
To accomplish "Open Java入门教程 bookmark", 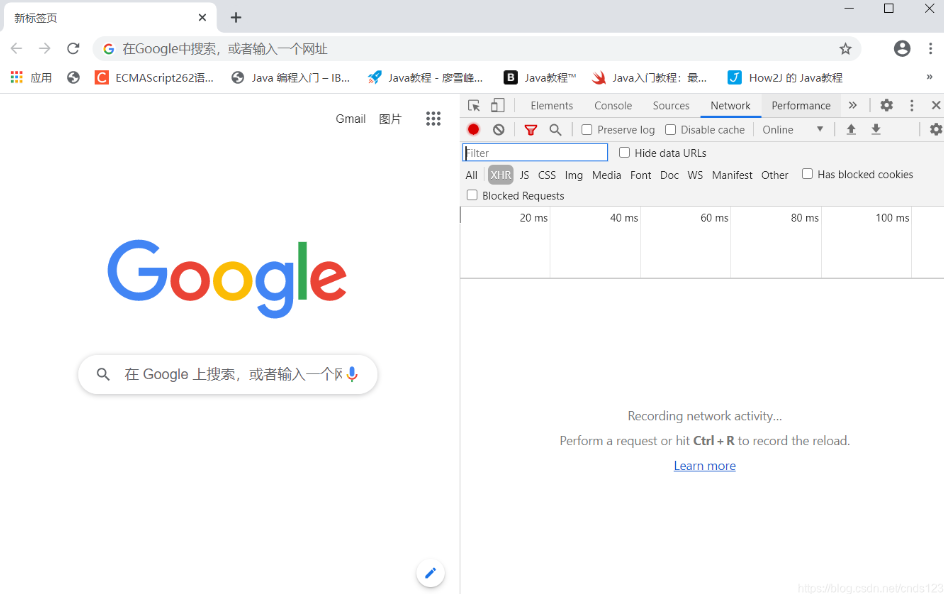I will 650,77.
